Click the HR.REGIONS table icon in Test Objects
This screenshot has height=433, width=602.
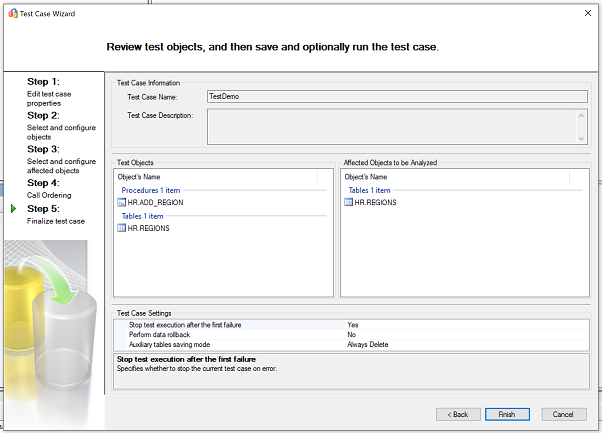point(122,228)
